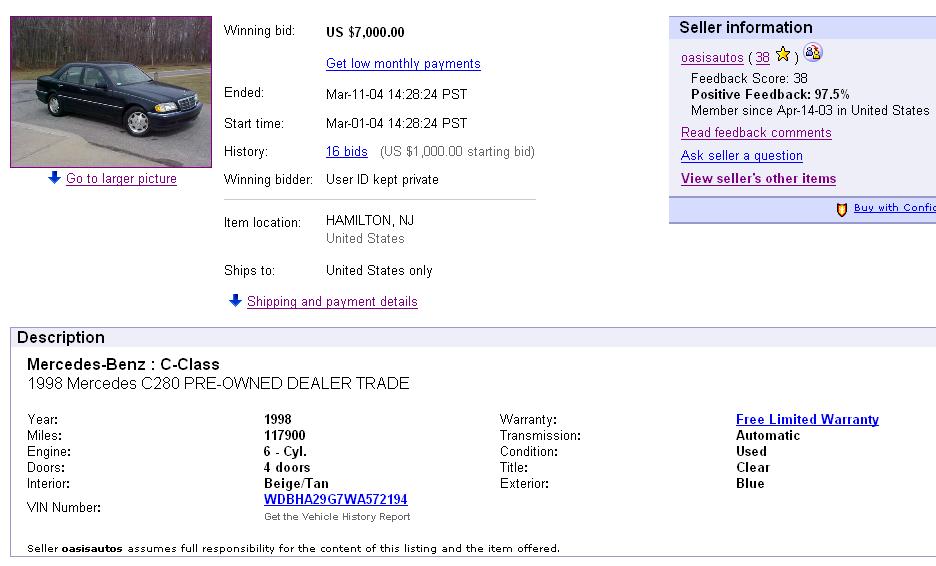Open the oasisautos seller profile
This screenshot has height=566, width=936.
tap(712, 58)
